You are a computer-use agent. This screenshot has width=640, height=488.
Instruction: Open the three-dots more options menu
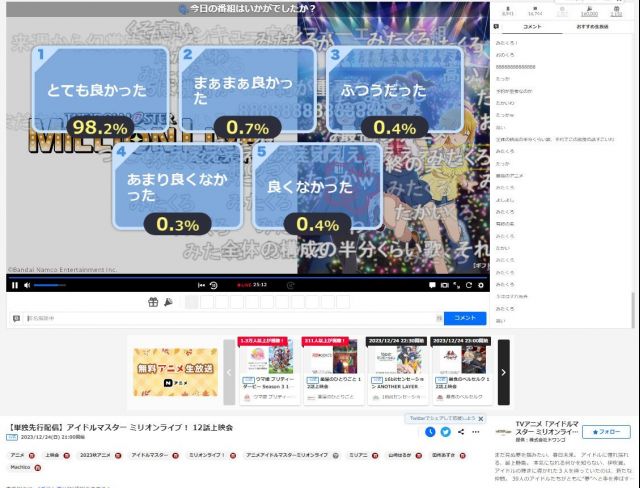click(476, 432)
